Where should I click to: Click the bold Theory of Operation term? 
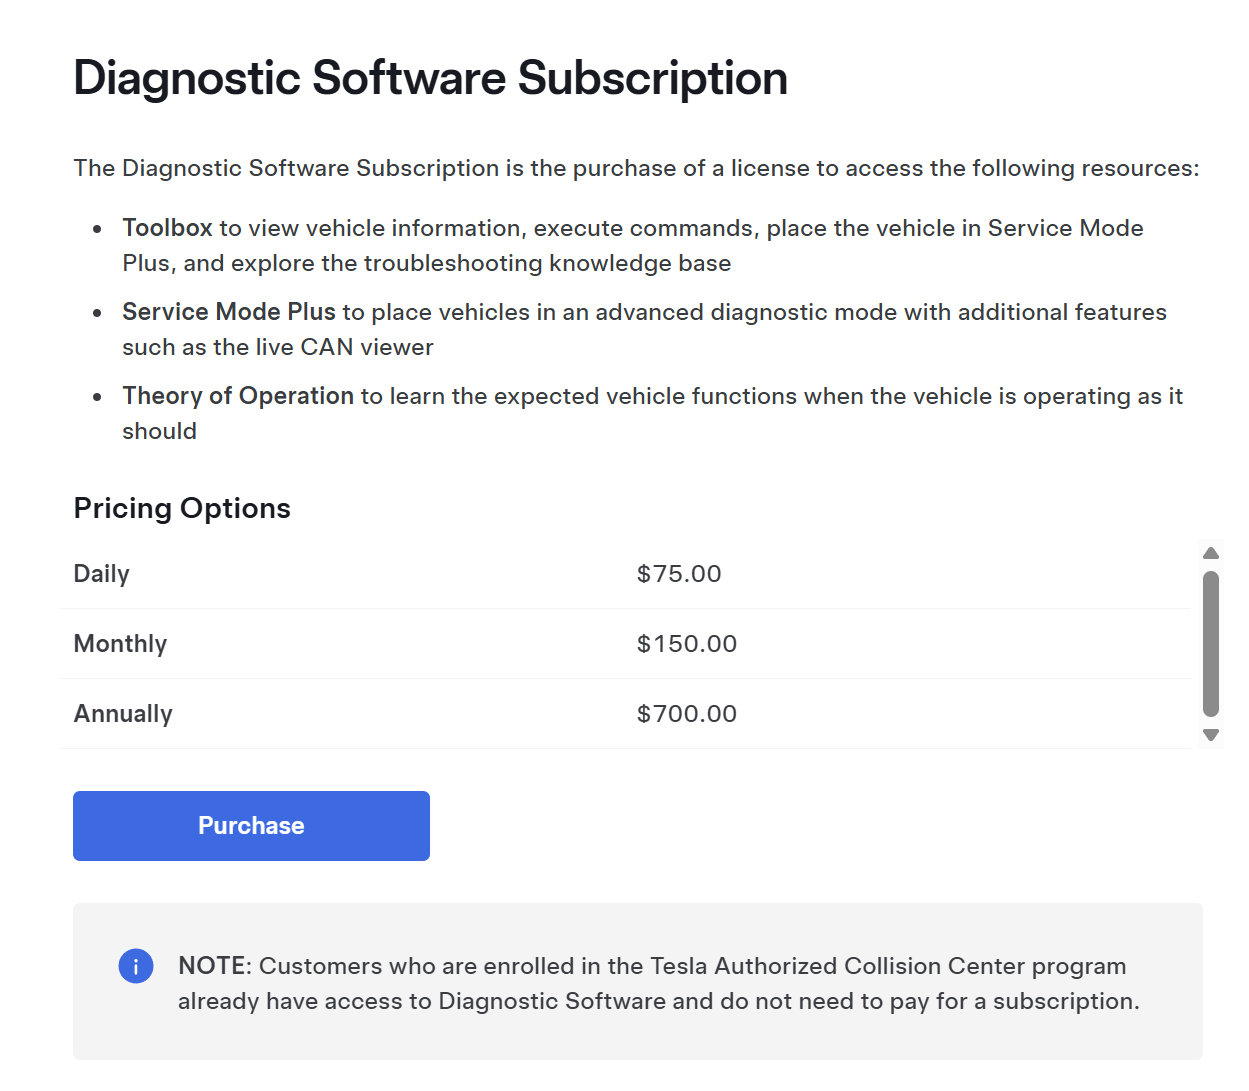click(x=238, y=396)
